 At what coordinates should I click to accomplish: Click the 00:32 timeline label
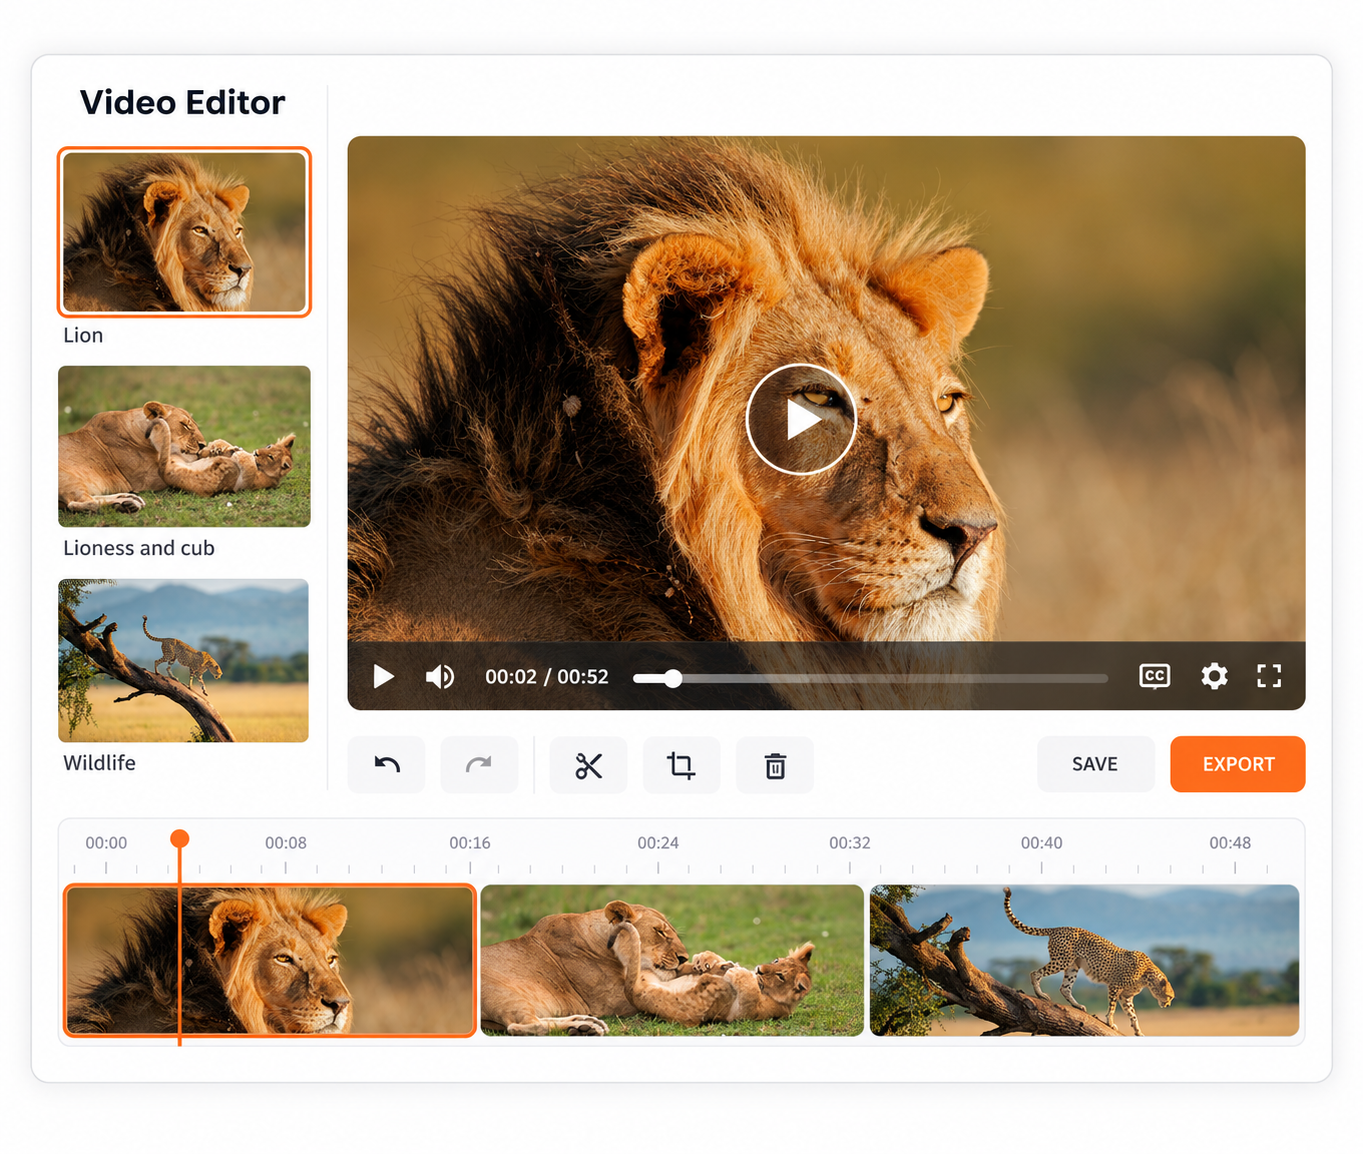850,843
